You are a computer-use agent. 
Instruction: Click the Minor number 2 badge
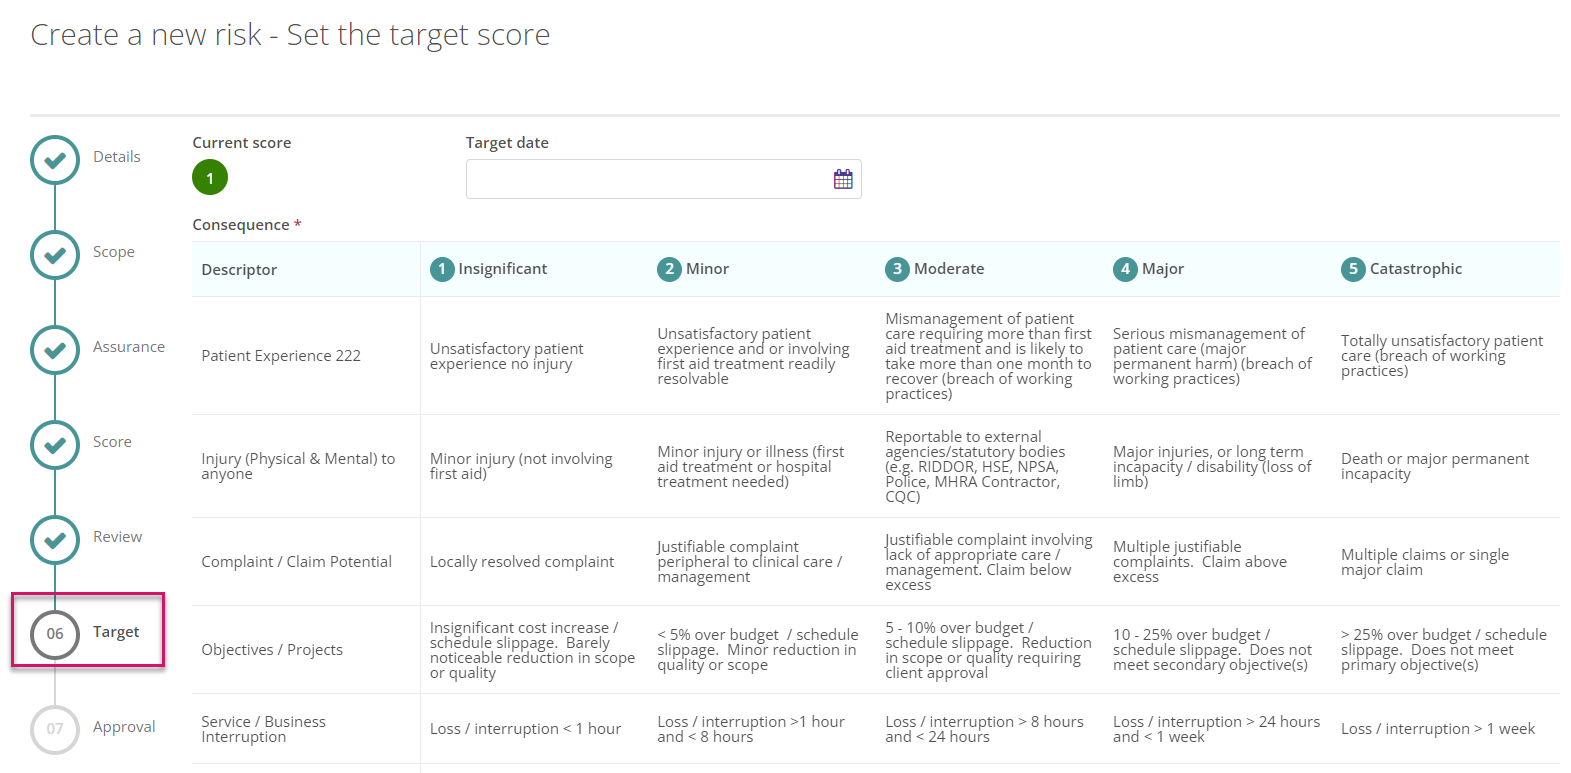[x=669, y=269]
